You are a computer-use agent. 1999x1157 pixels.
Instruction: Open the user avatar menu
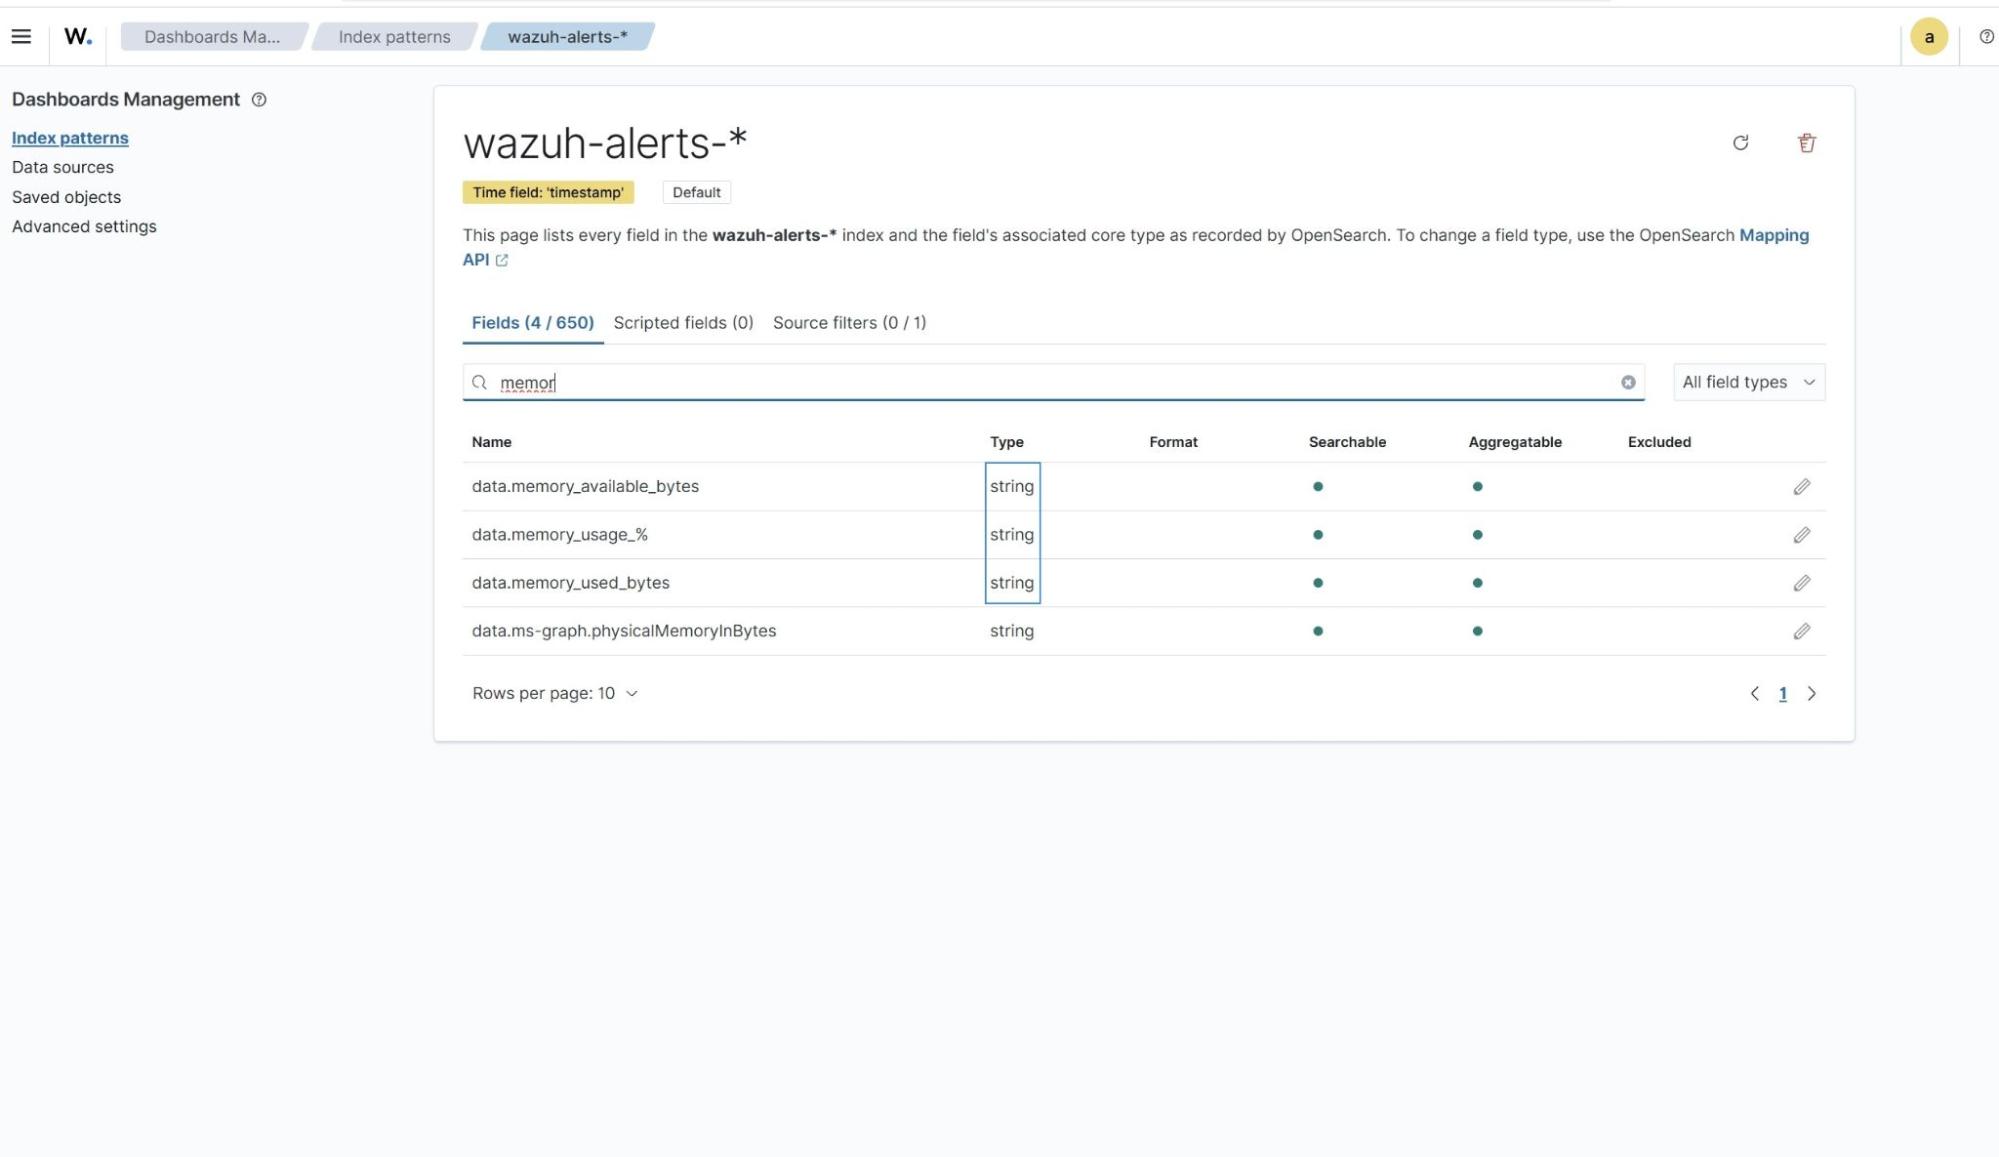pos(1928,37)
